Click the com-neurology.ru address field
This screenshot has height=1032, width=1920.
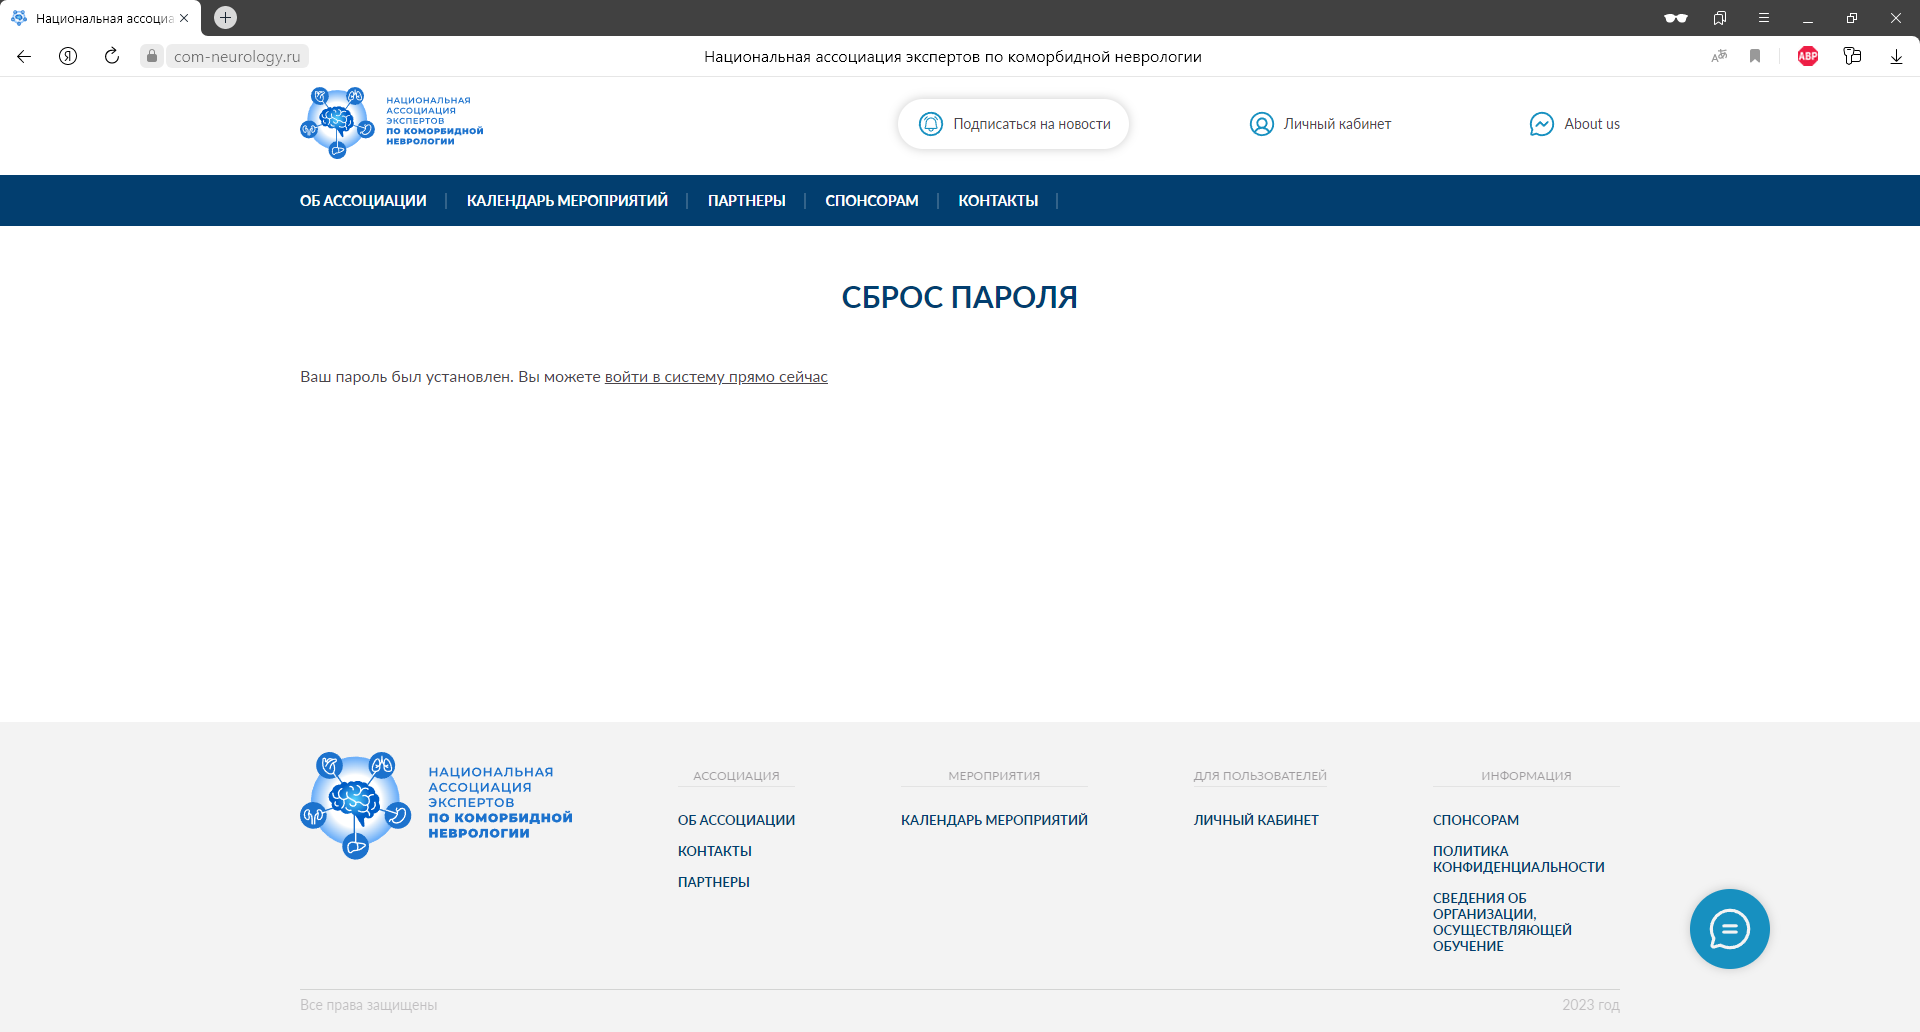click(x=237, y=56)
